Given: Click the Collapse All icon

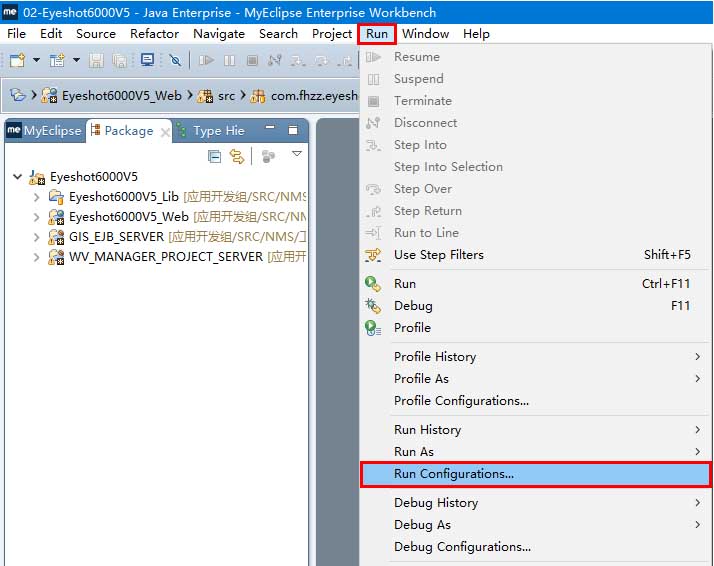Looking at the screenshot, I should tap(214, 156).
